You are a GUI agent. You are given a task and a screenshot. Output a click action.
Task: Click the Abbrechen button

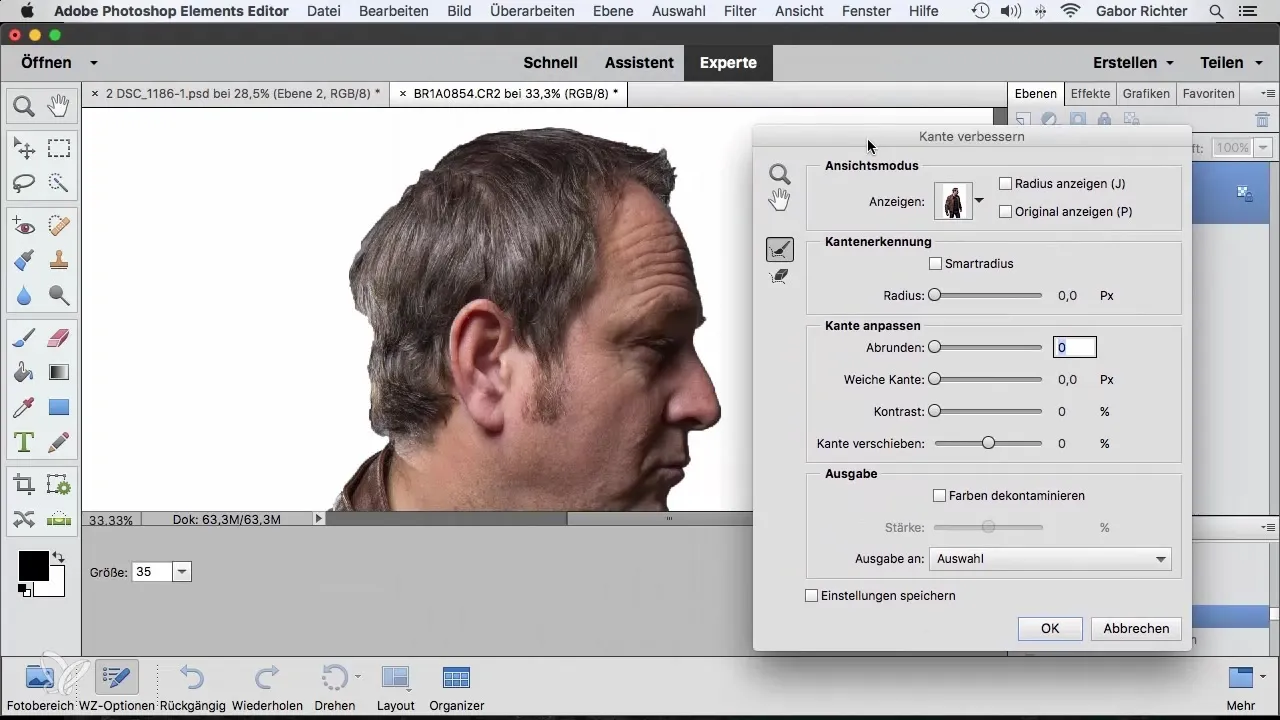[1136, 628]
